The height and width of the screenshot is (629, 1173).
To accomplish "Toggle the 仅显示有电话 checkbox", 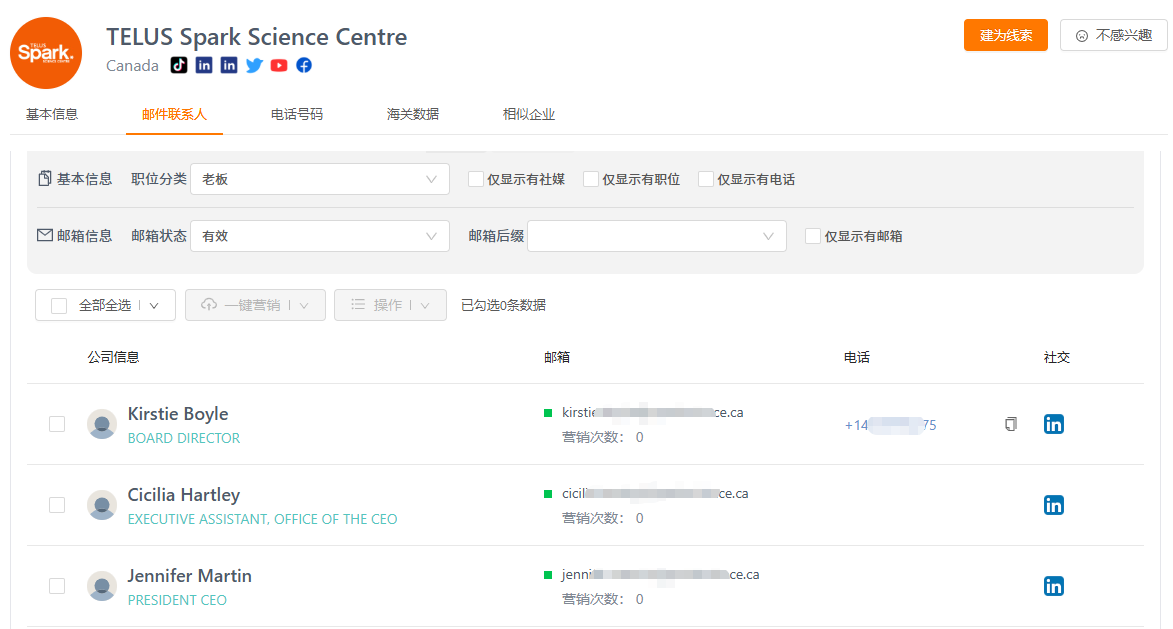I will point(705,179).
